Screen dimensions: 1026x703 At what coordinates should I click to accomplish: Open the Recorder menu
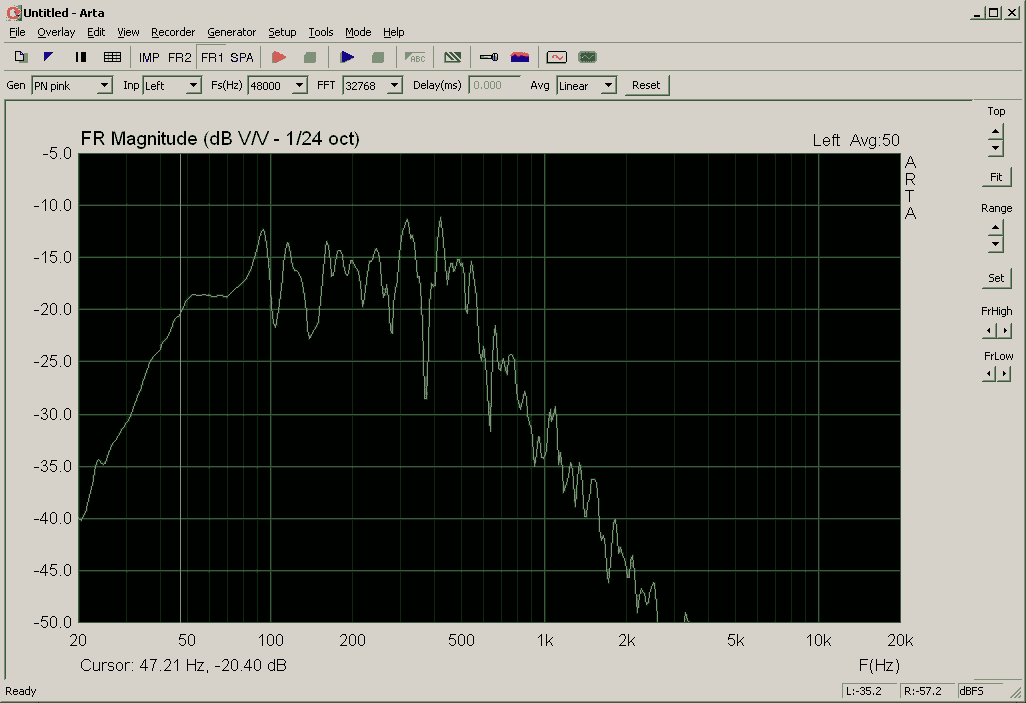coord(173,32)
